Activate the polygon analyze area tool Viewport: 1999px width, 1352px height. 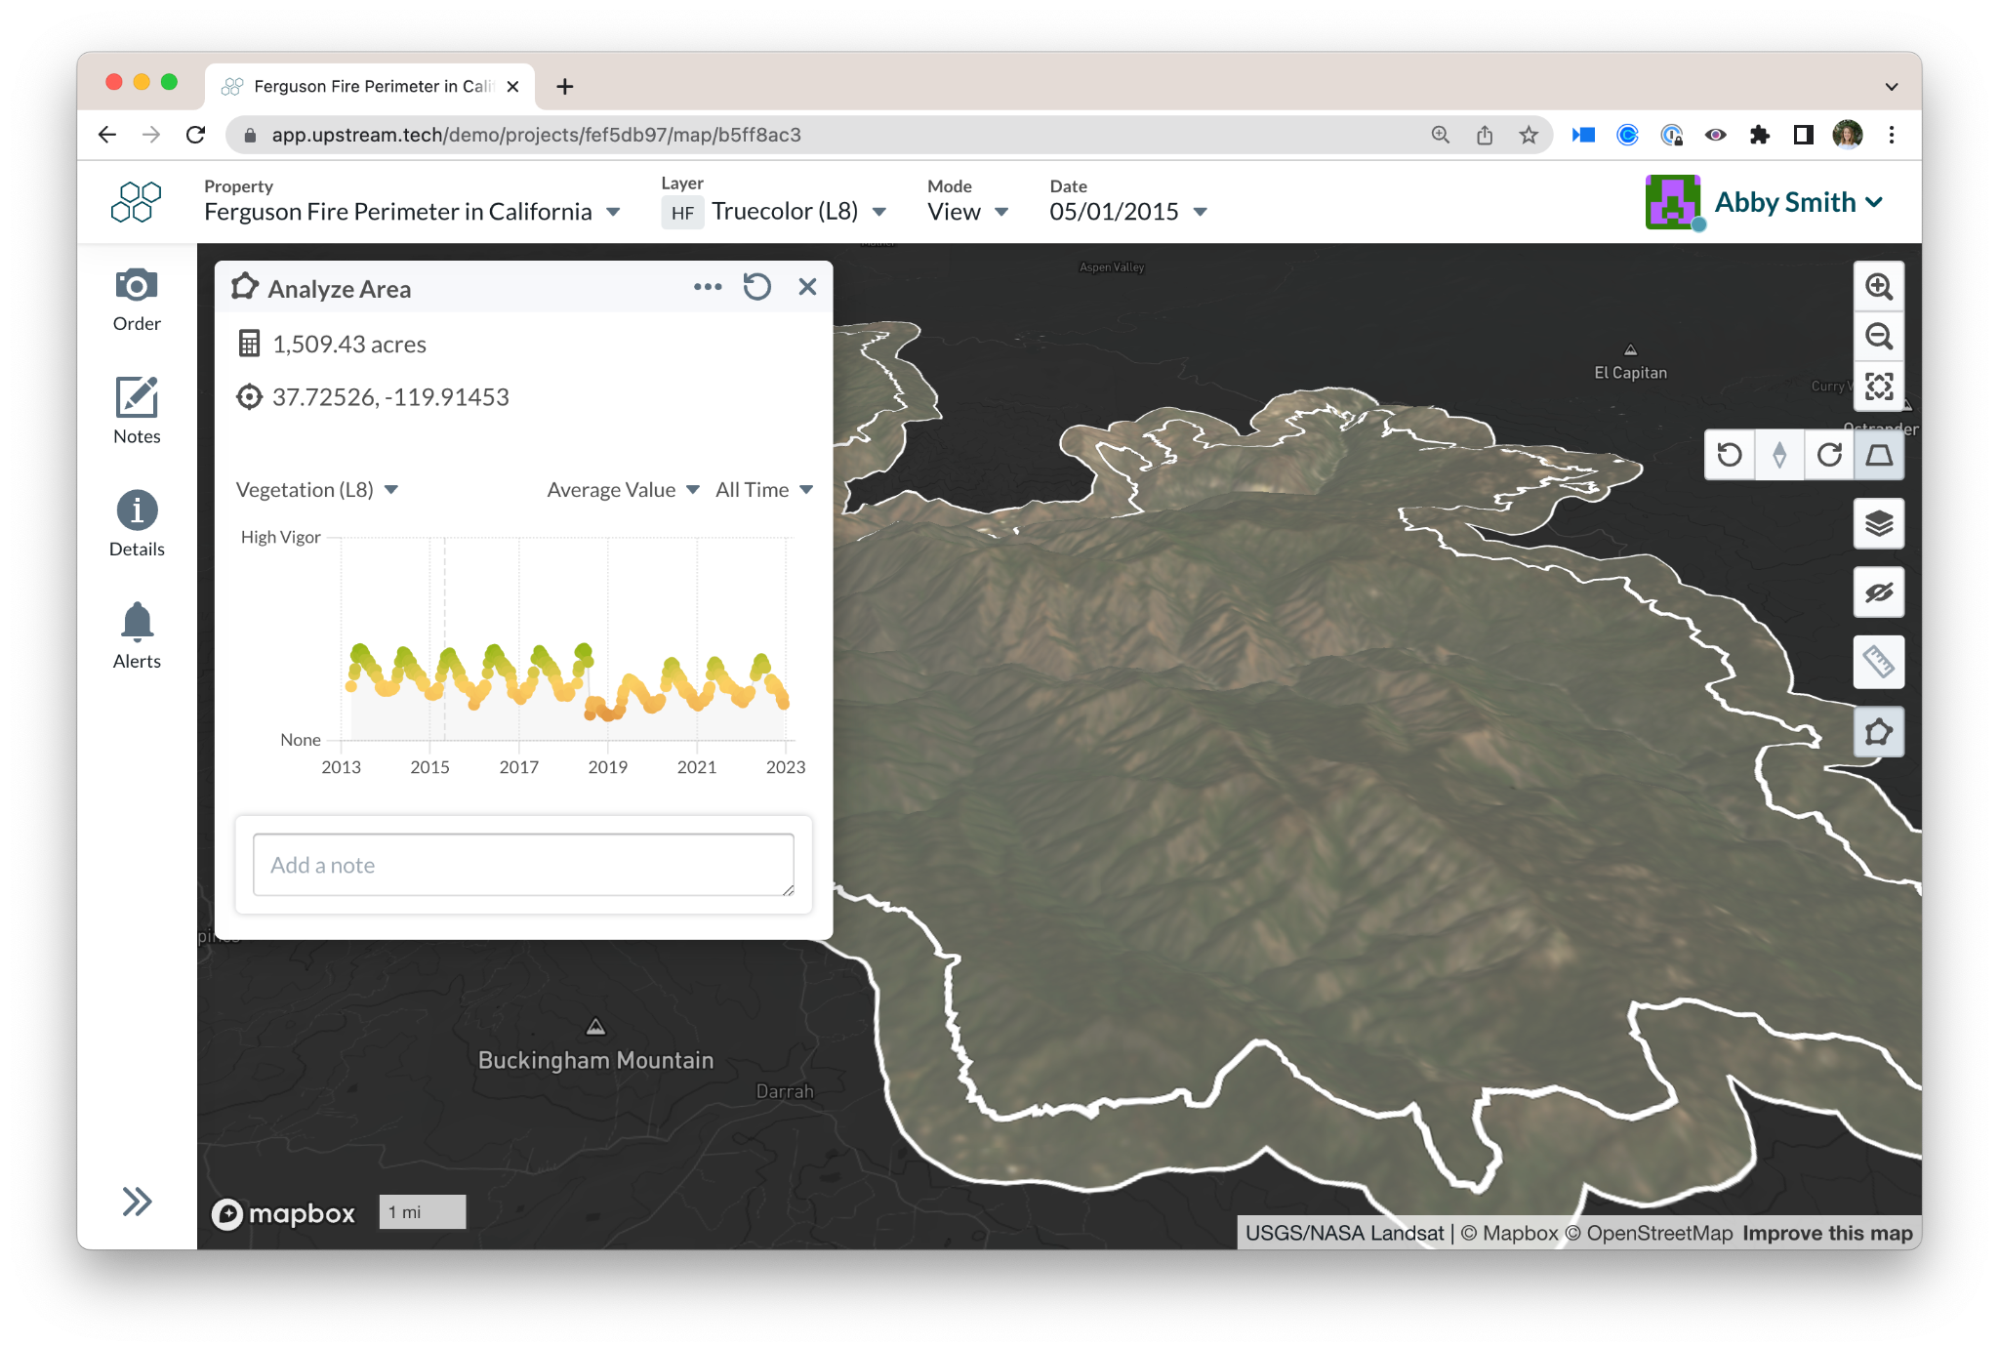pos(1879,731)
